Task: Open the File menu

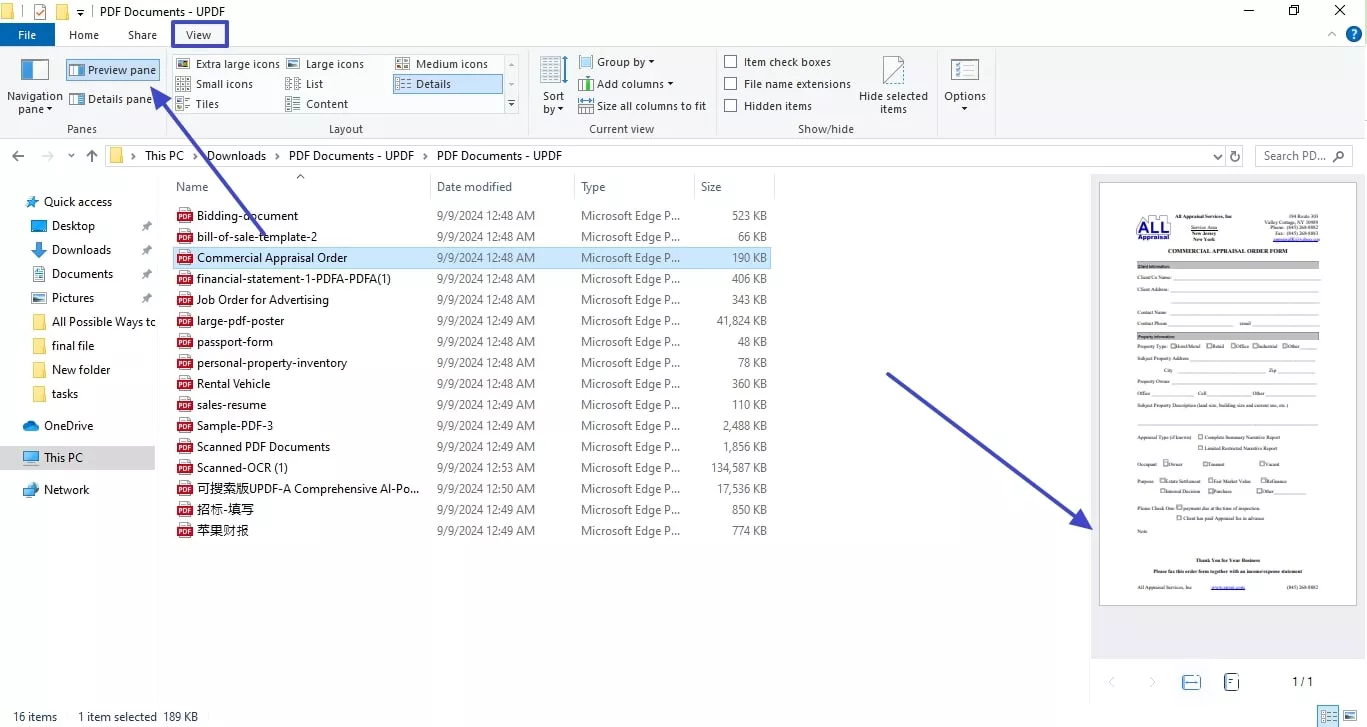Action: point(27,34)
